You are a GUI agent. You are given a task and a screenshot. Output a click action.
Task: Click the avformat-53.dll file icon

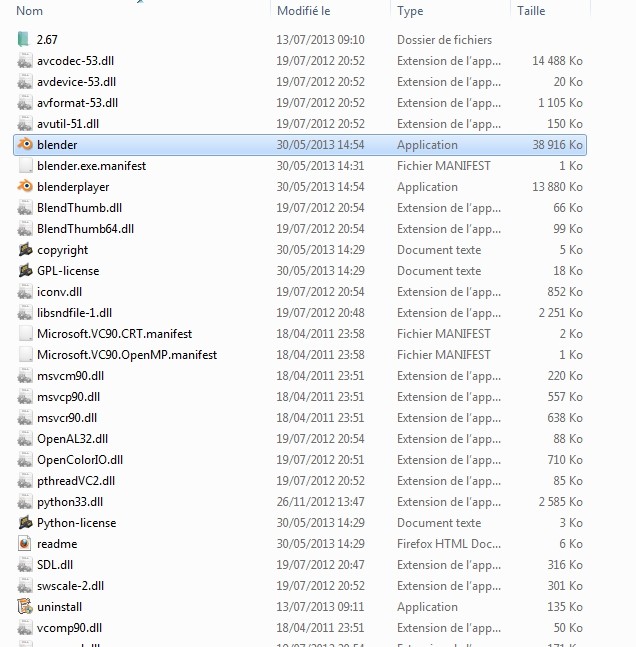tap(25, 103)
